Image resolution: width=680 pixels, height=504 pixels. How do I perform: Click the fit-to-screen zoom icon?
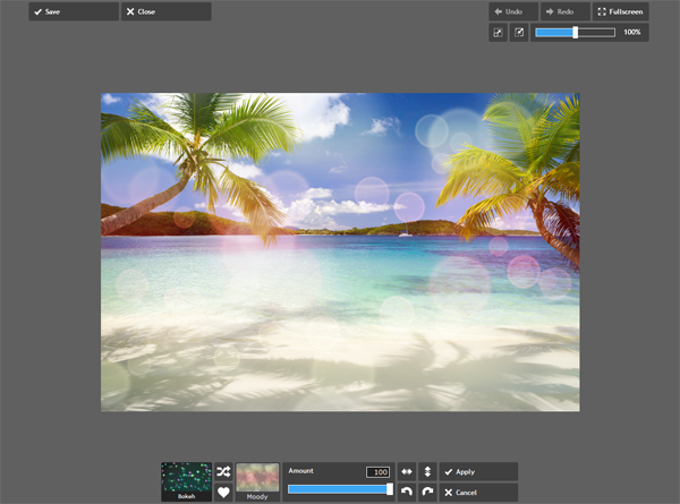tap(498, 33)
